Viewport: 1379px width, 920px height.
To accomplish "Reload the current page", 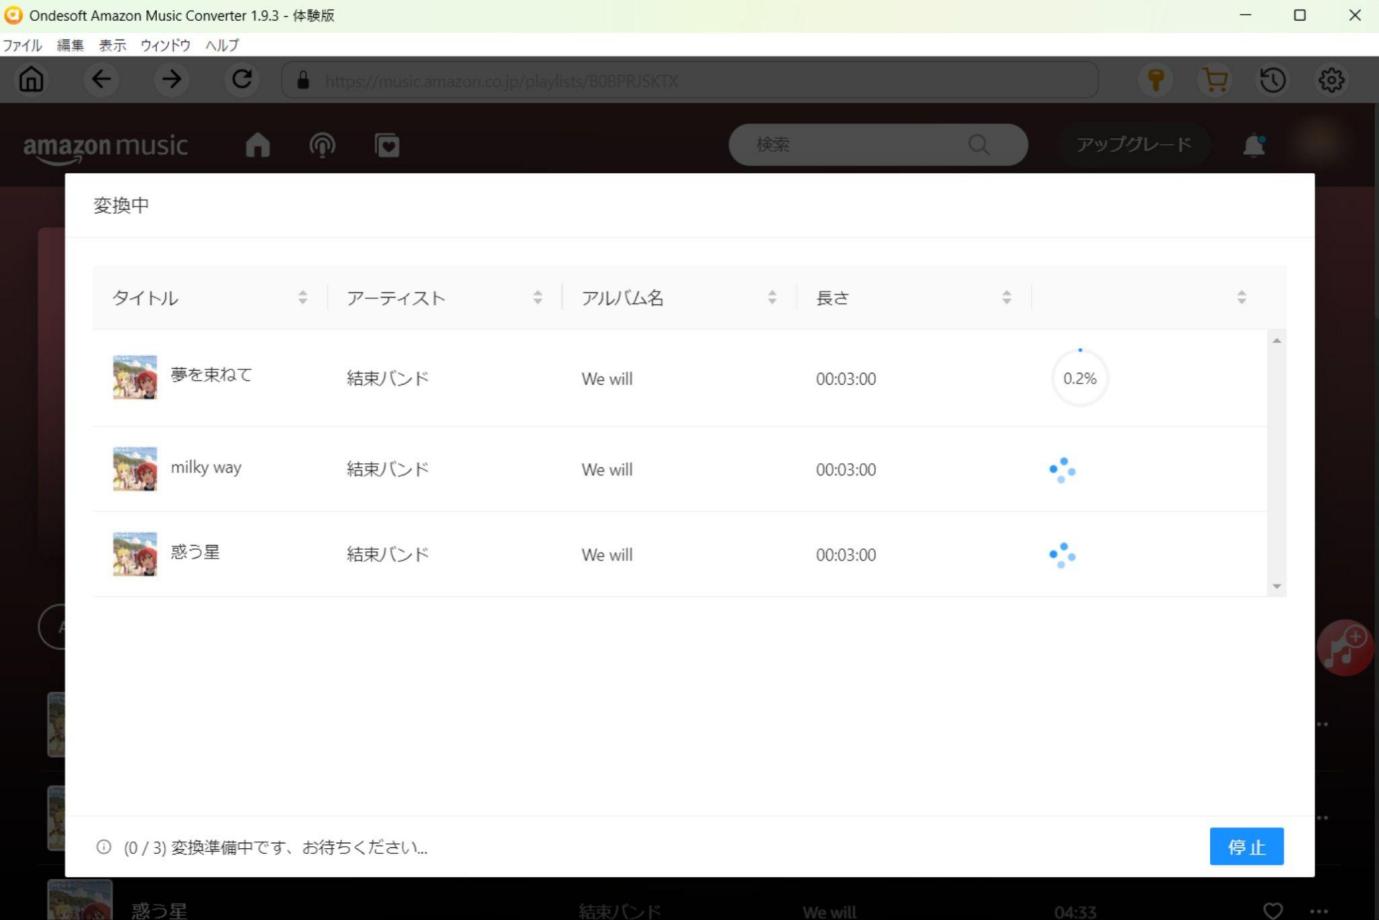I will (x=242, y=79).
